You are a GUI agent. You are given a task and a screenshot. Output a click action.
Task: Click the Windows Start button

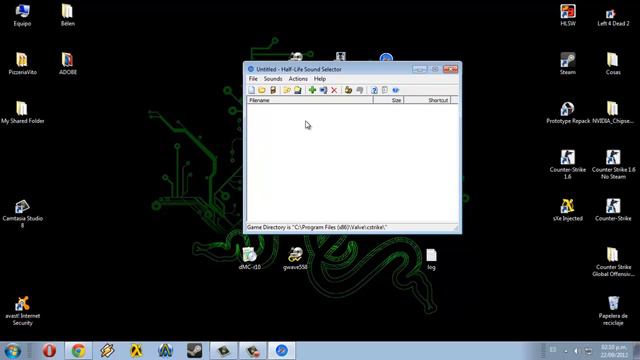(x=13, y=351)
